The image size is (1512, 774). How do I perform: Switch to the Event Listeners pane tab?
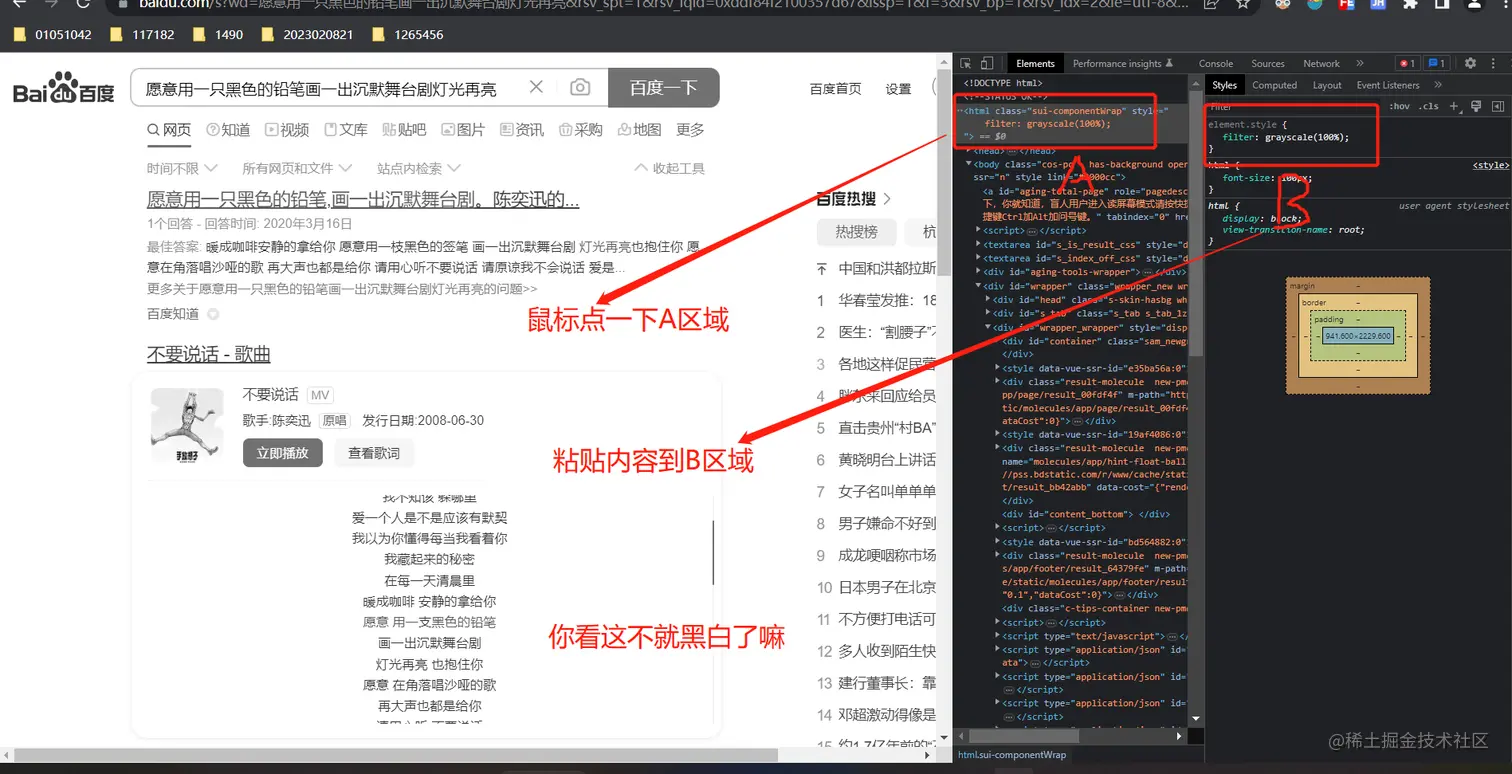coord(1387,85)
